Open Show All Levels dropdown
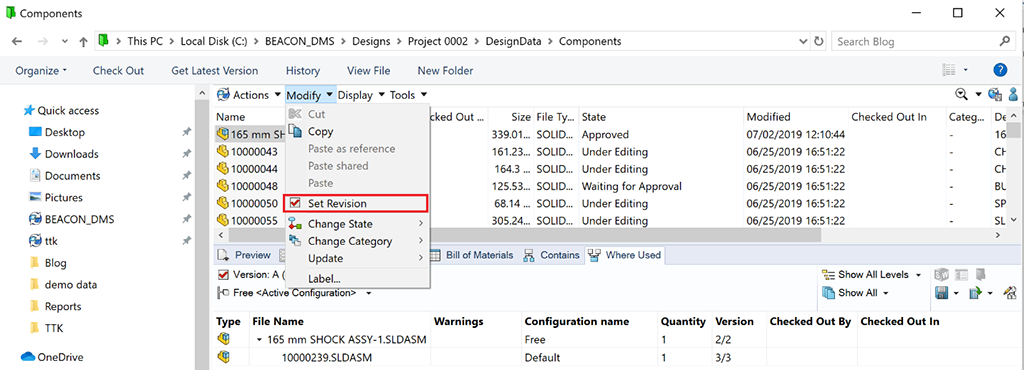 [872, 275]
